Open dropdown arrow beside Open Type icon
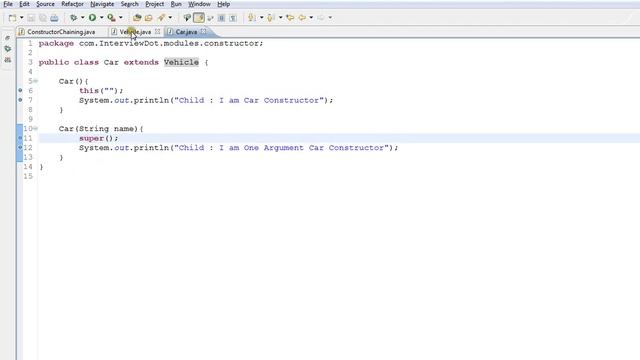This screenshot has height=360, width=640. (x=170, y=18)
